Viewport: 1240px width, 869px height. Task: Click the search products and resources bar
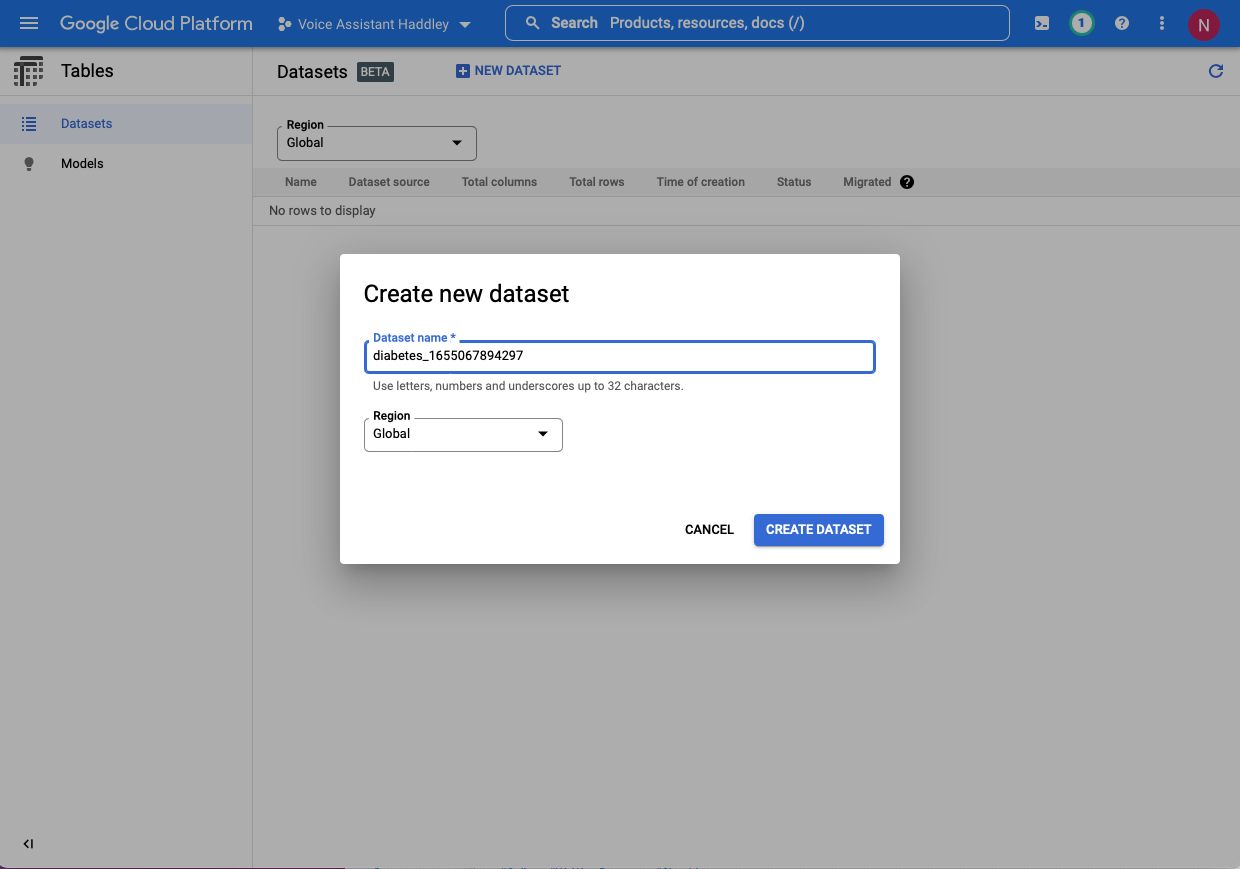tap(757, 23)
